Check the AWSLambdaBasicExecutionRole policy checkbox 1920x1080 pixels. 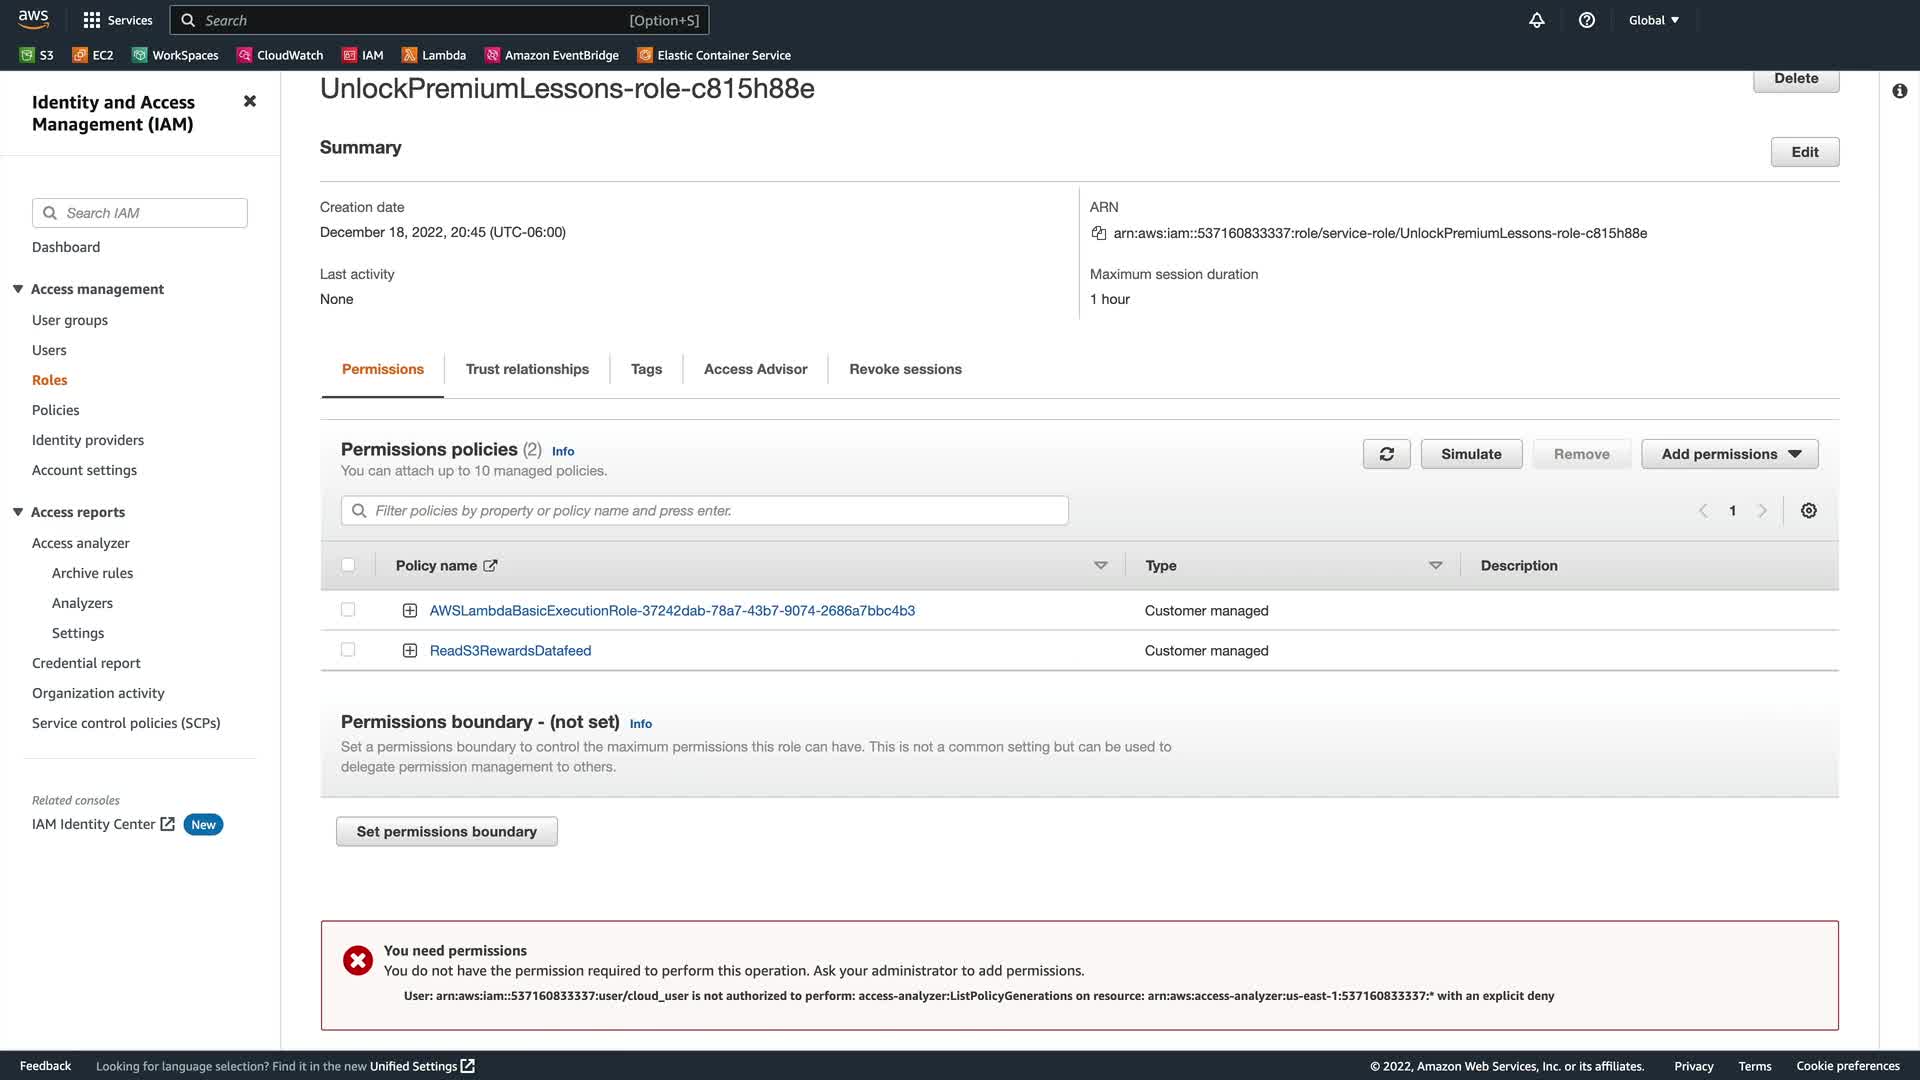tap(348, 610)
